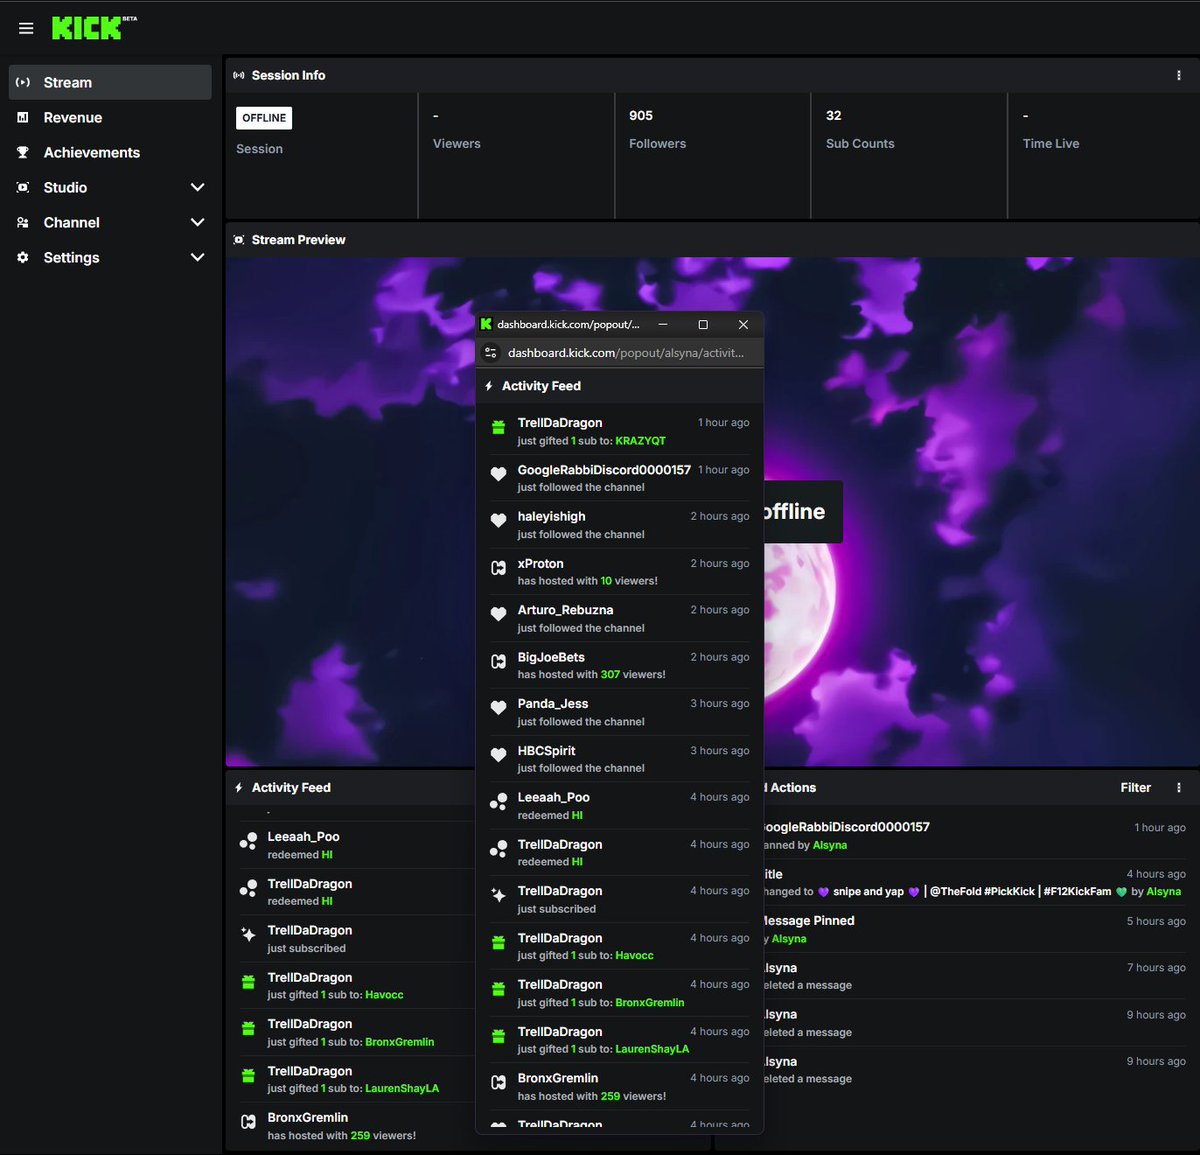Select BigJoeBets name in popout feed
Screen dimensions: 1200x1155
click(551, 657)
